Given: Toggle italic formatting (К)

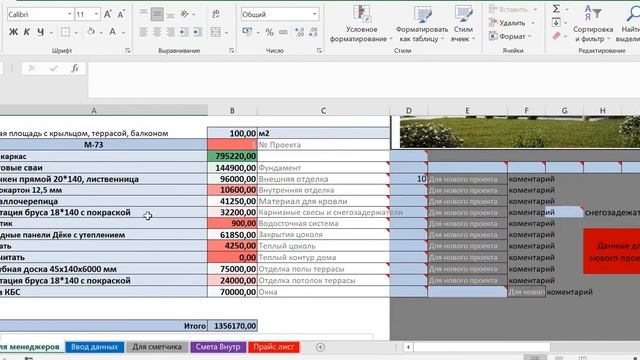Looking at the screenshot, I should coord(27,32).
